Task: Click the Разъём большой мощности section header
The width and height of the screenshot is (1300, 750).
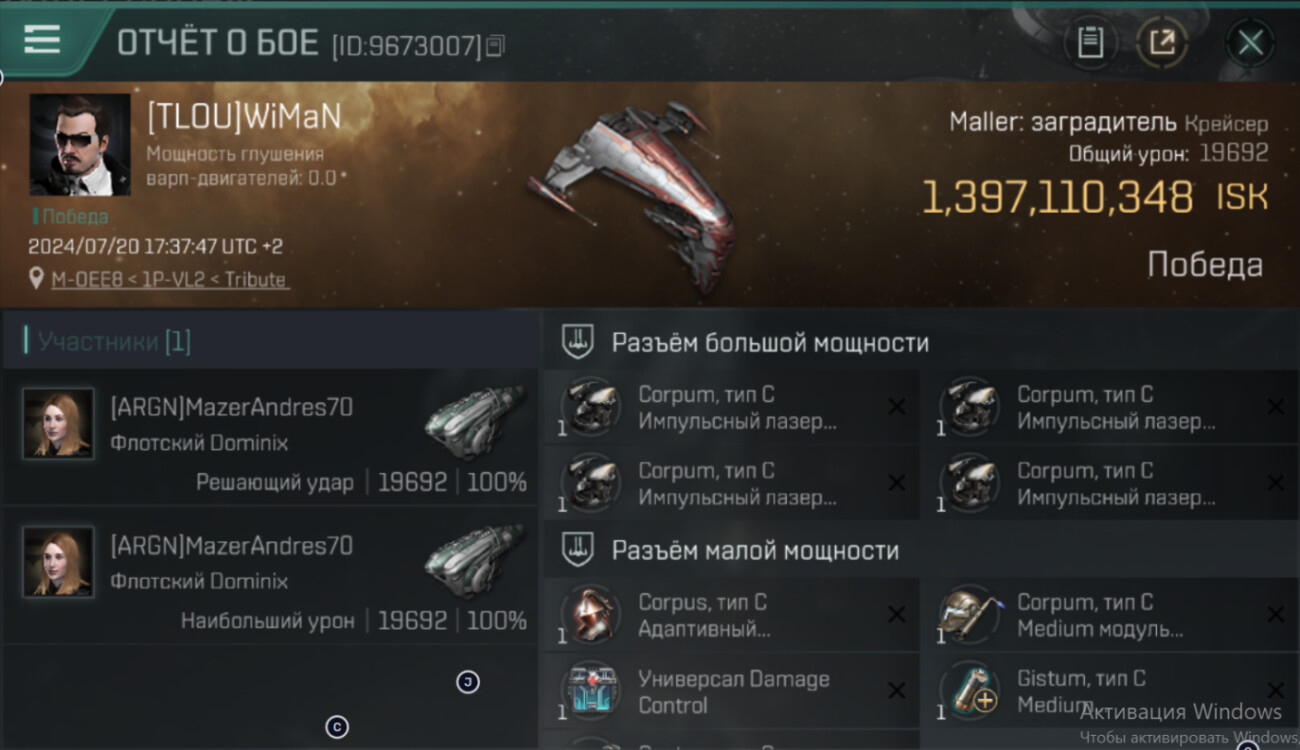Action: tap(770, 343)
